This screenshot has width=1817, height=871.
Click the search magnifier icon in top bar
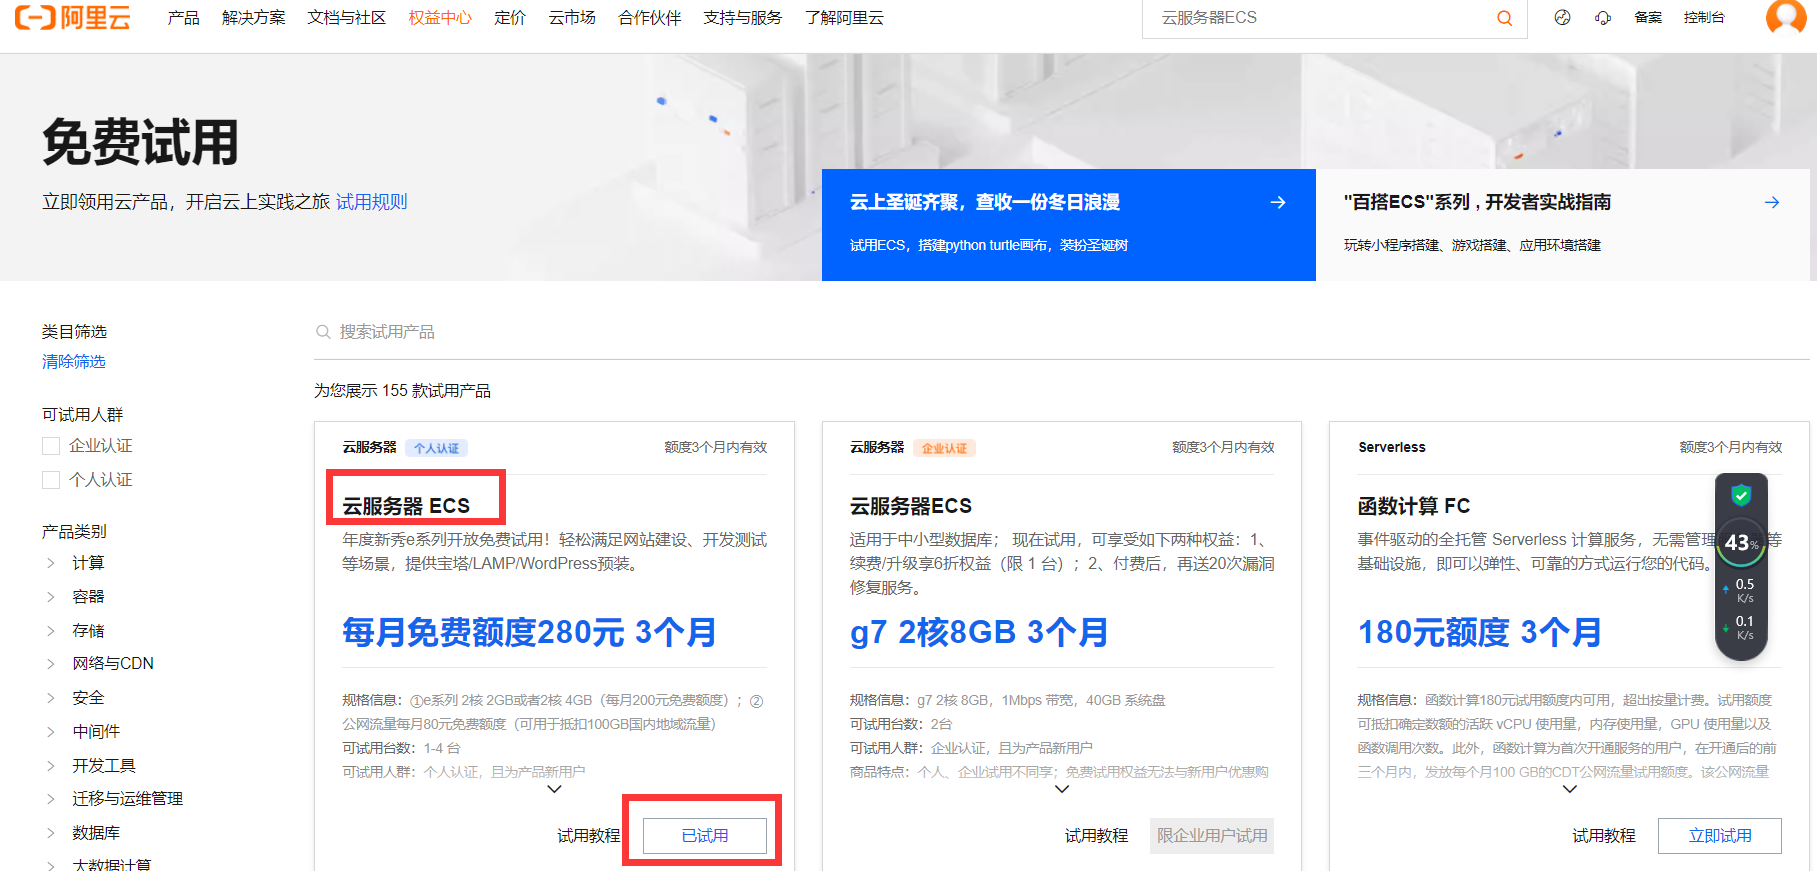1504,18
